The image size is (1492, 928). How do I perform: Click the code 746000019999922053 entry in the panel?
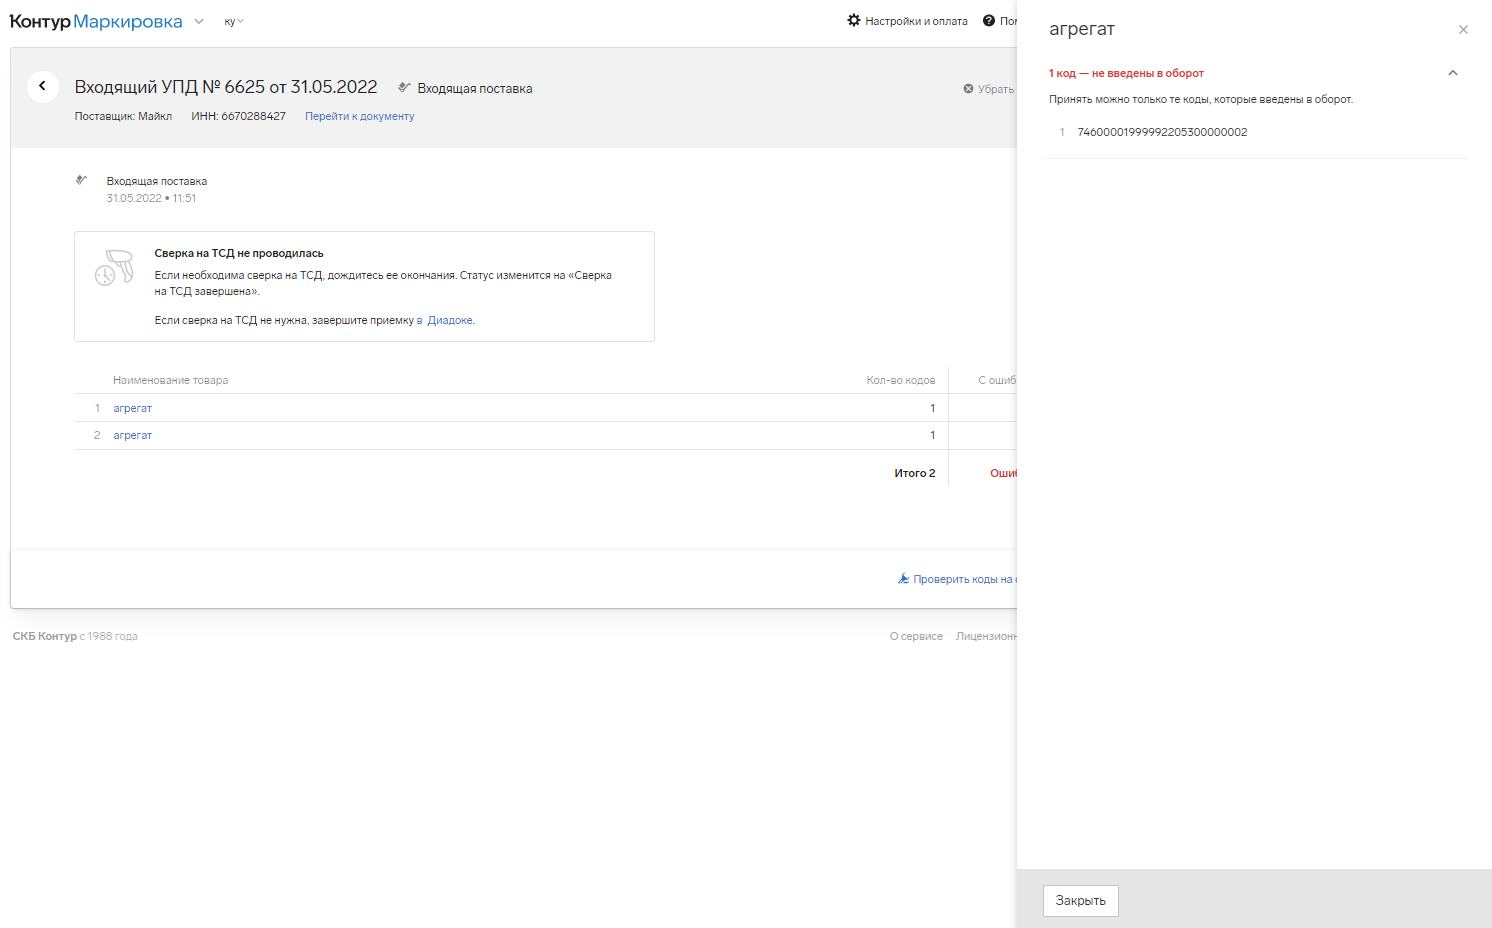[1161, 132]
